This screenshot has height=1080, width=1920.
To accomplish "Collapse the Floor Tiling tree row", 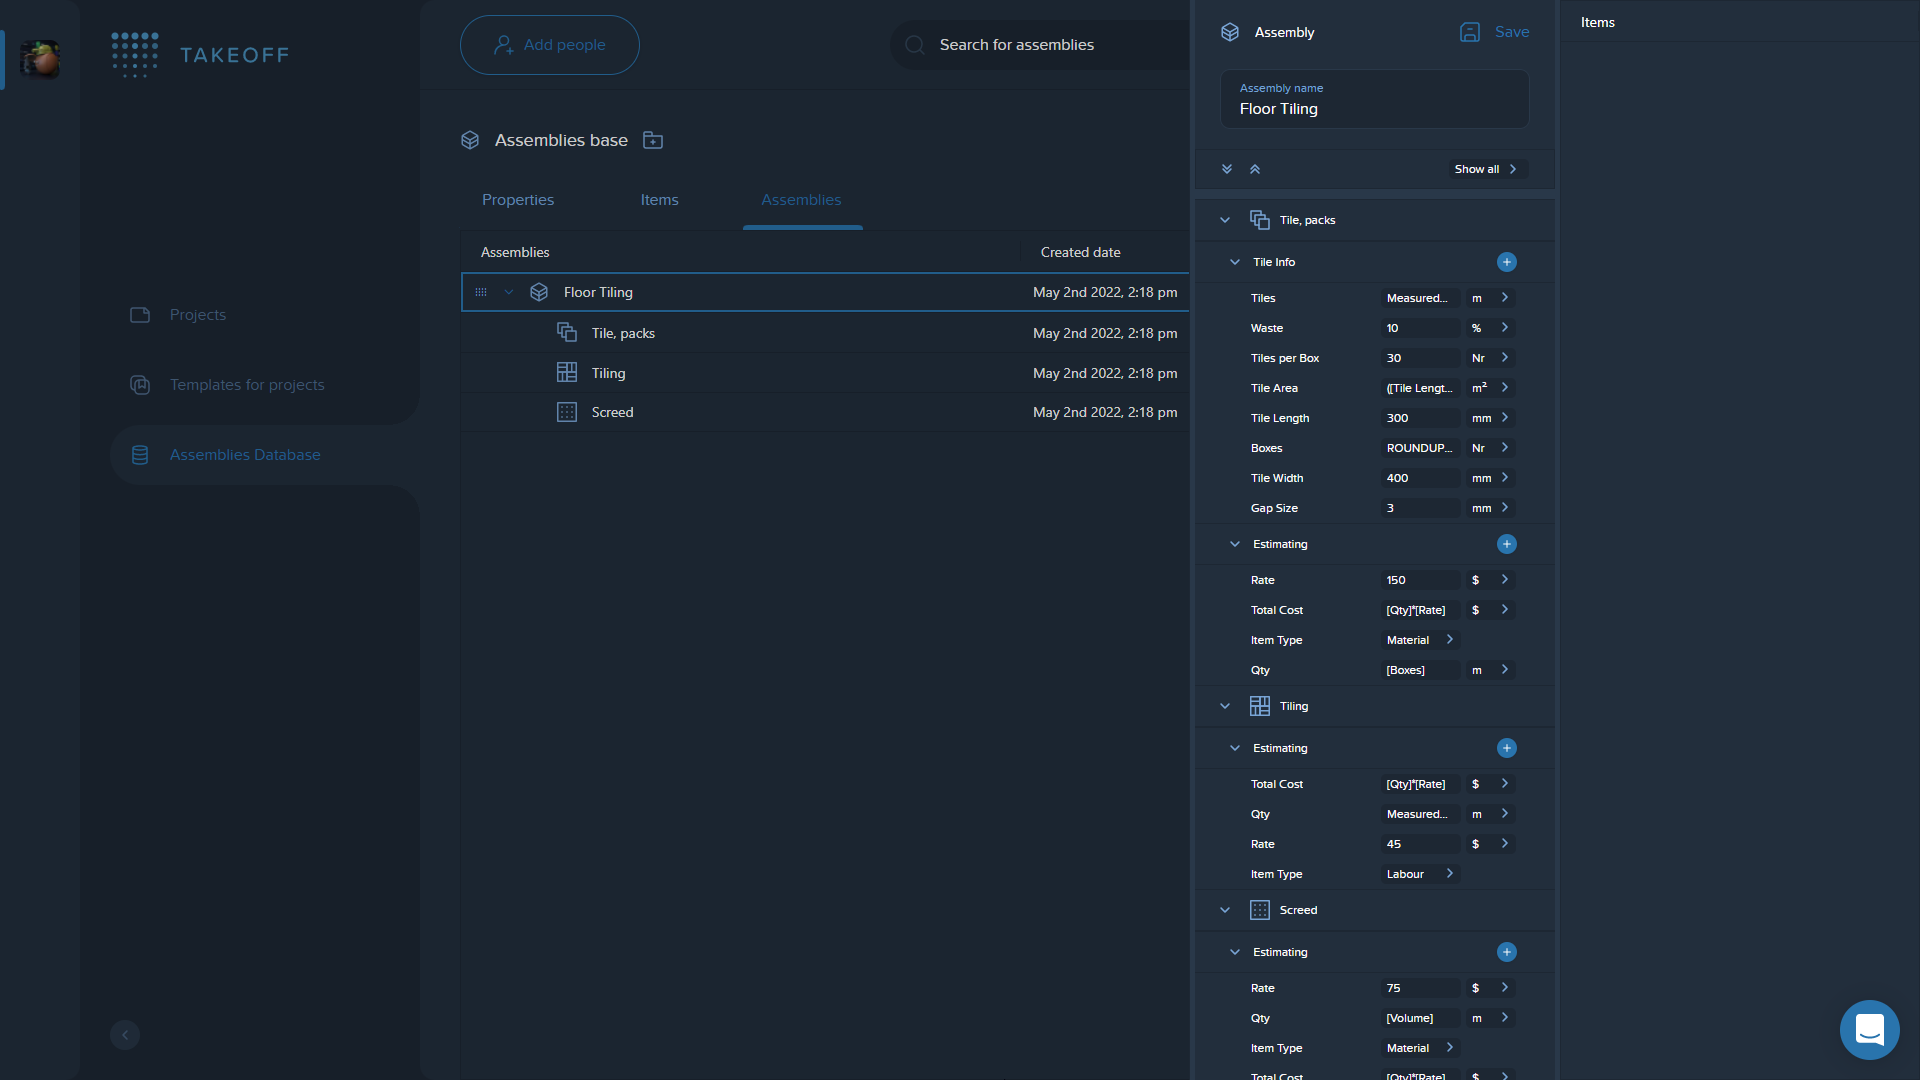I will (x=509, y=292).
